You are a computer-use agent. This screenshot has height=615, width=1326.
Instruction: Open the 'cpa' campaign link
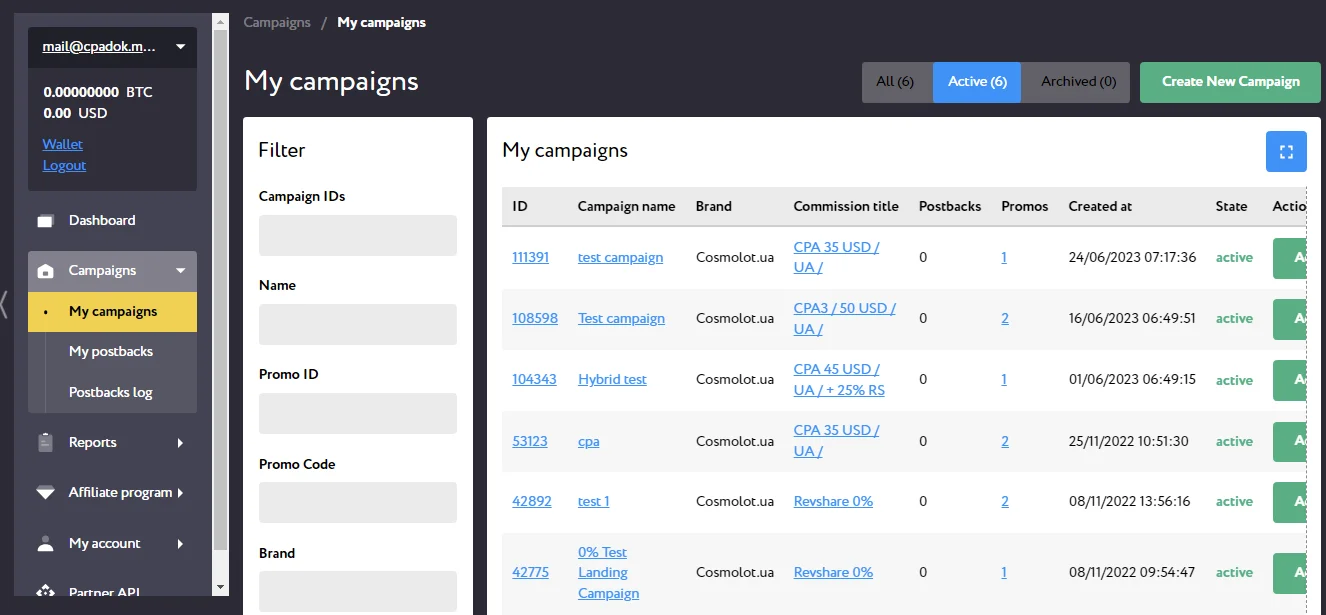pyautogui.click(x=589, y=441)
